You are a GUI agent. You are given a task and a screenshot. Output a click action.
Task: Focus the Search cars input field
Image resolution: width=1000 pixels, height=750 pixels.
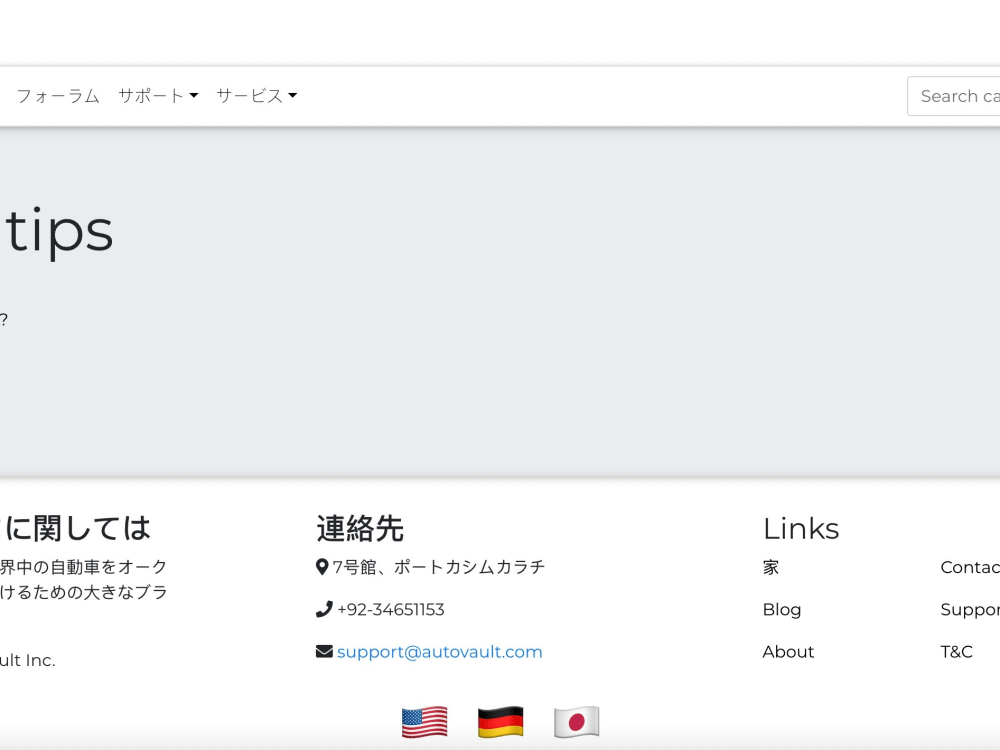(954, 96)
